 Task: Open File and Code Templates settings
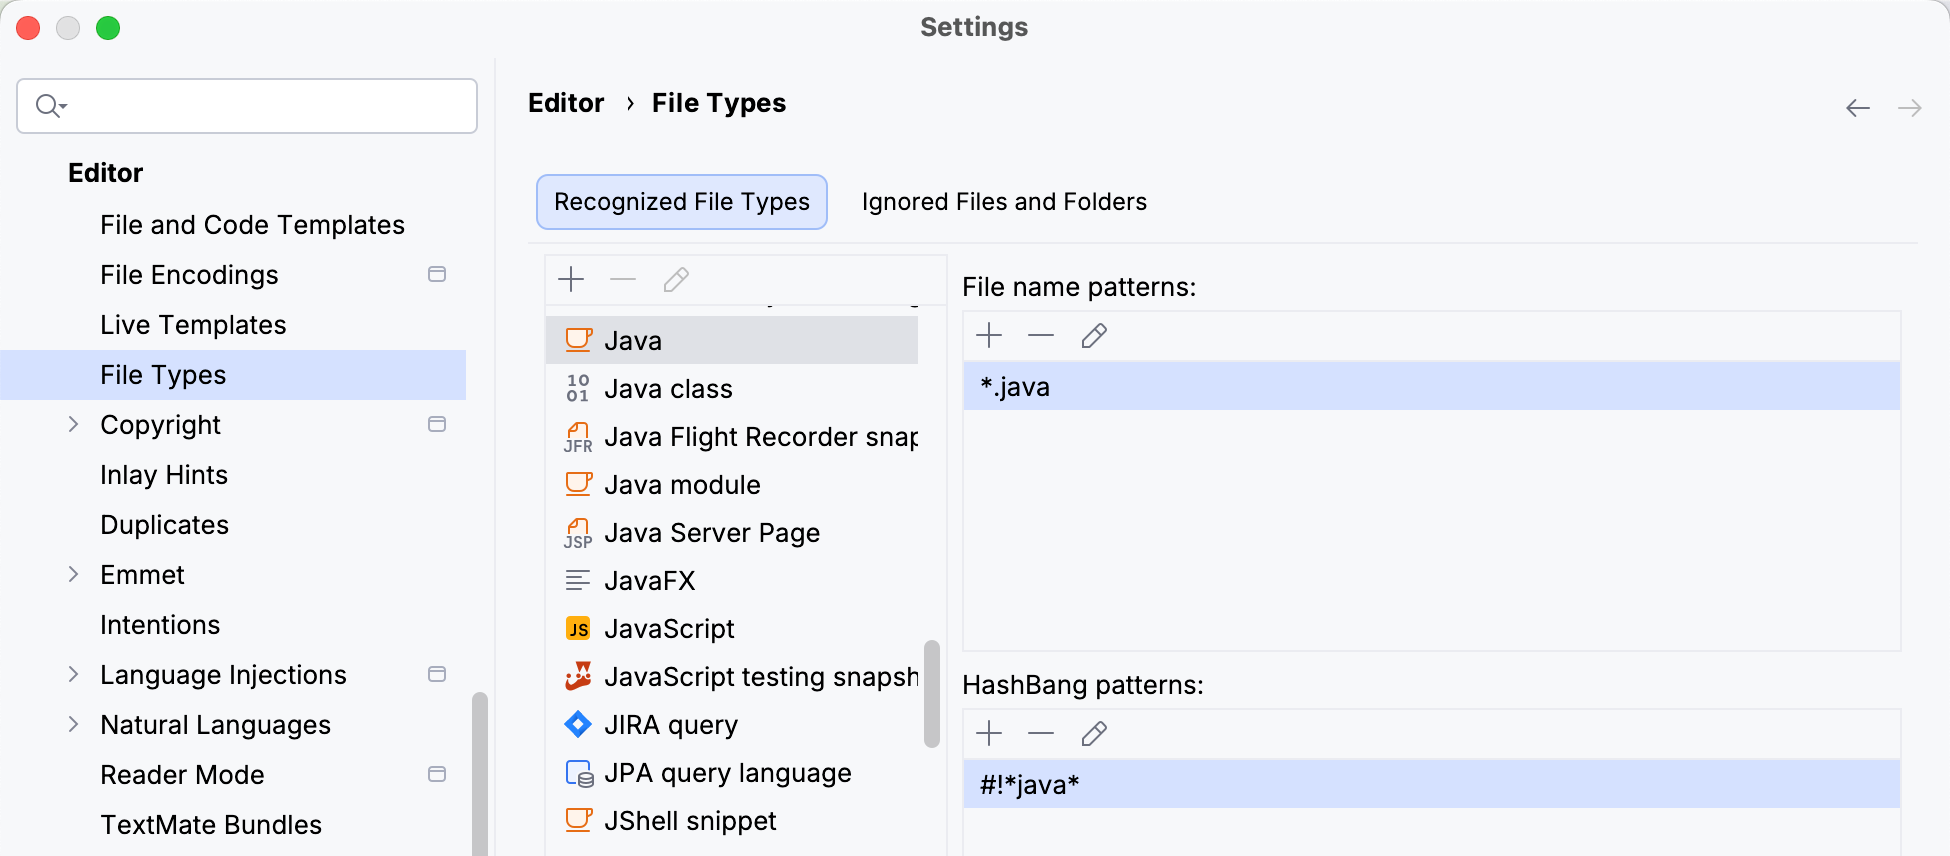(x=252, y=225)
